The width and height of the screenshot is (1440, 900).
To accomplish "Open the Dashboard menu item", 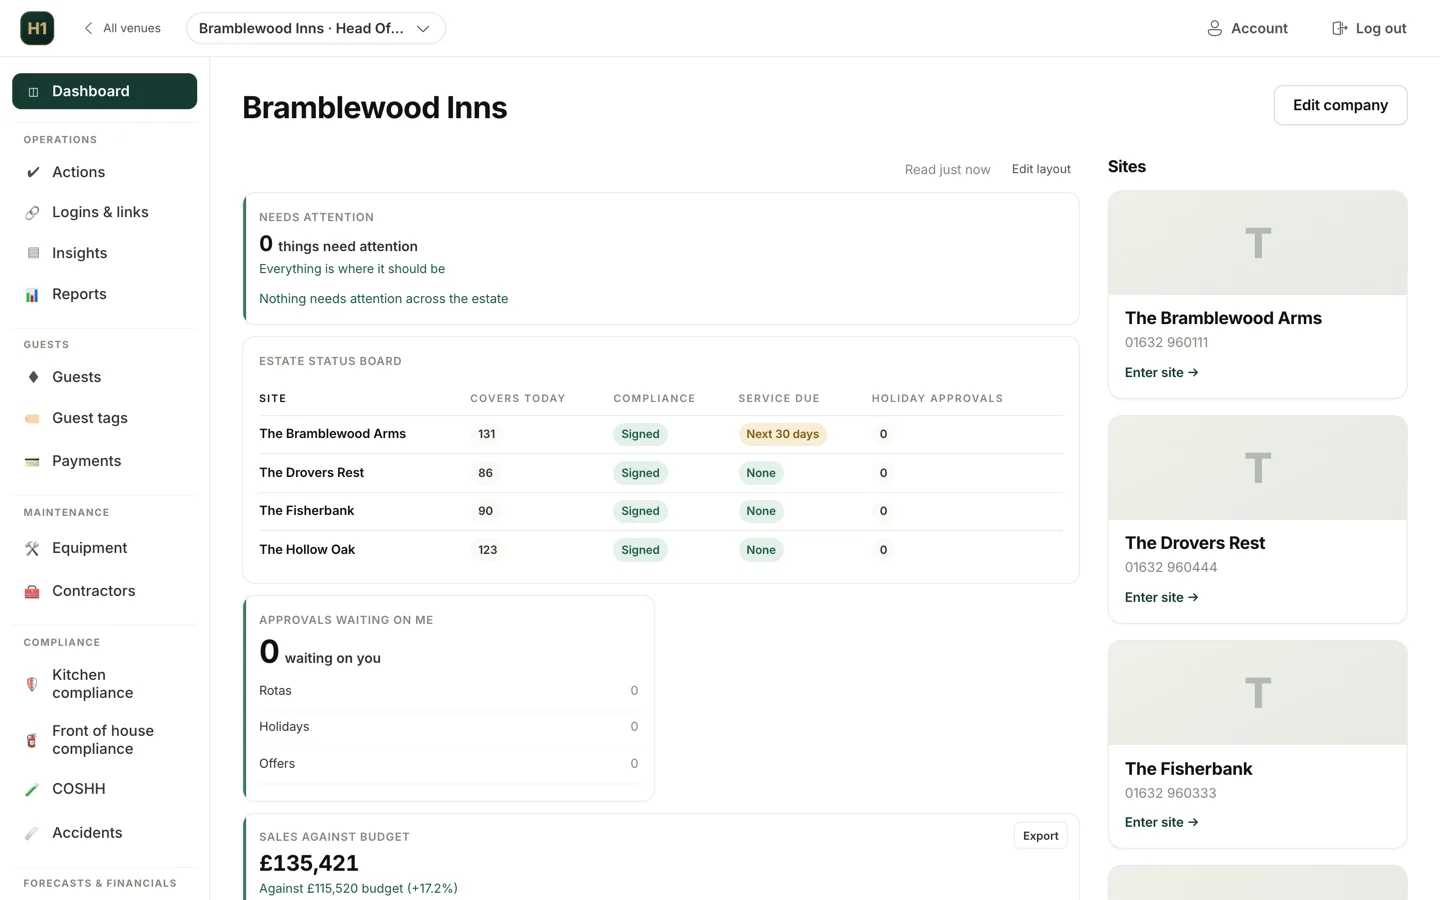I will pyautogui.click(x=104, y=91).
